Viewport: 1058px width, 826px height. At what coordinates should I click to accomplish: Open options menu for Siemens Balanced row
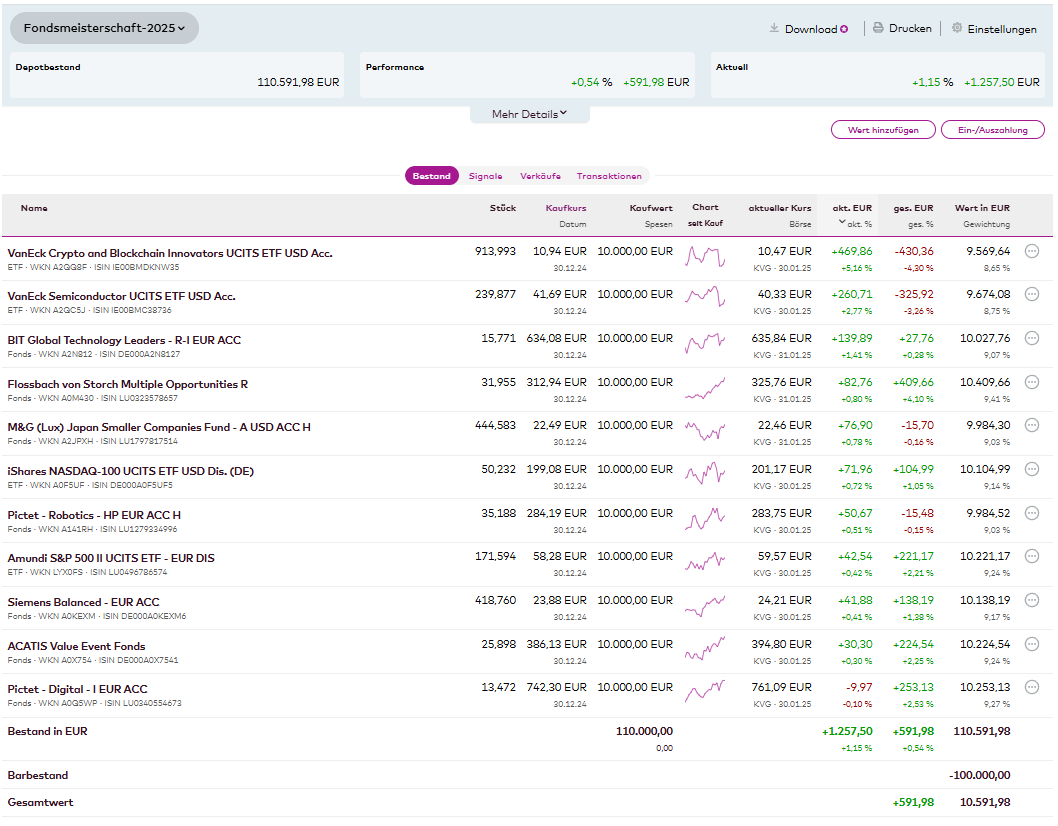tap(1032, 600)
